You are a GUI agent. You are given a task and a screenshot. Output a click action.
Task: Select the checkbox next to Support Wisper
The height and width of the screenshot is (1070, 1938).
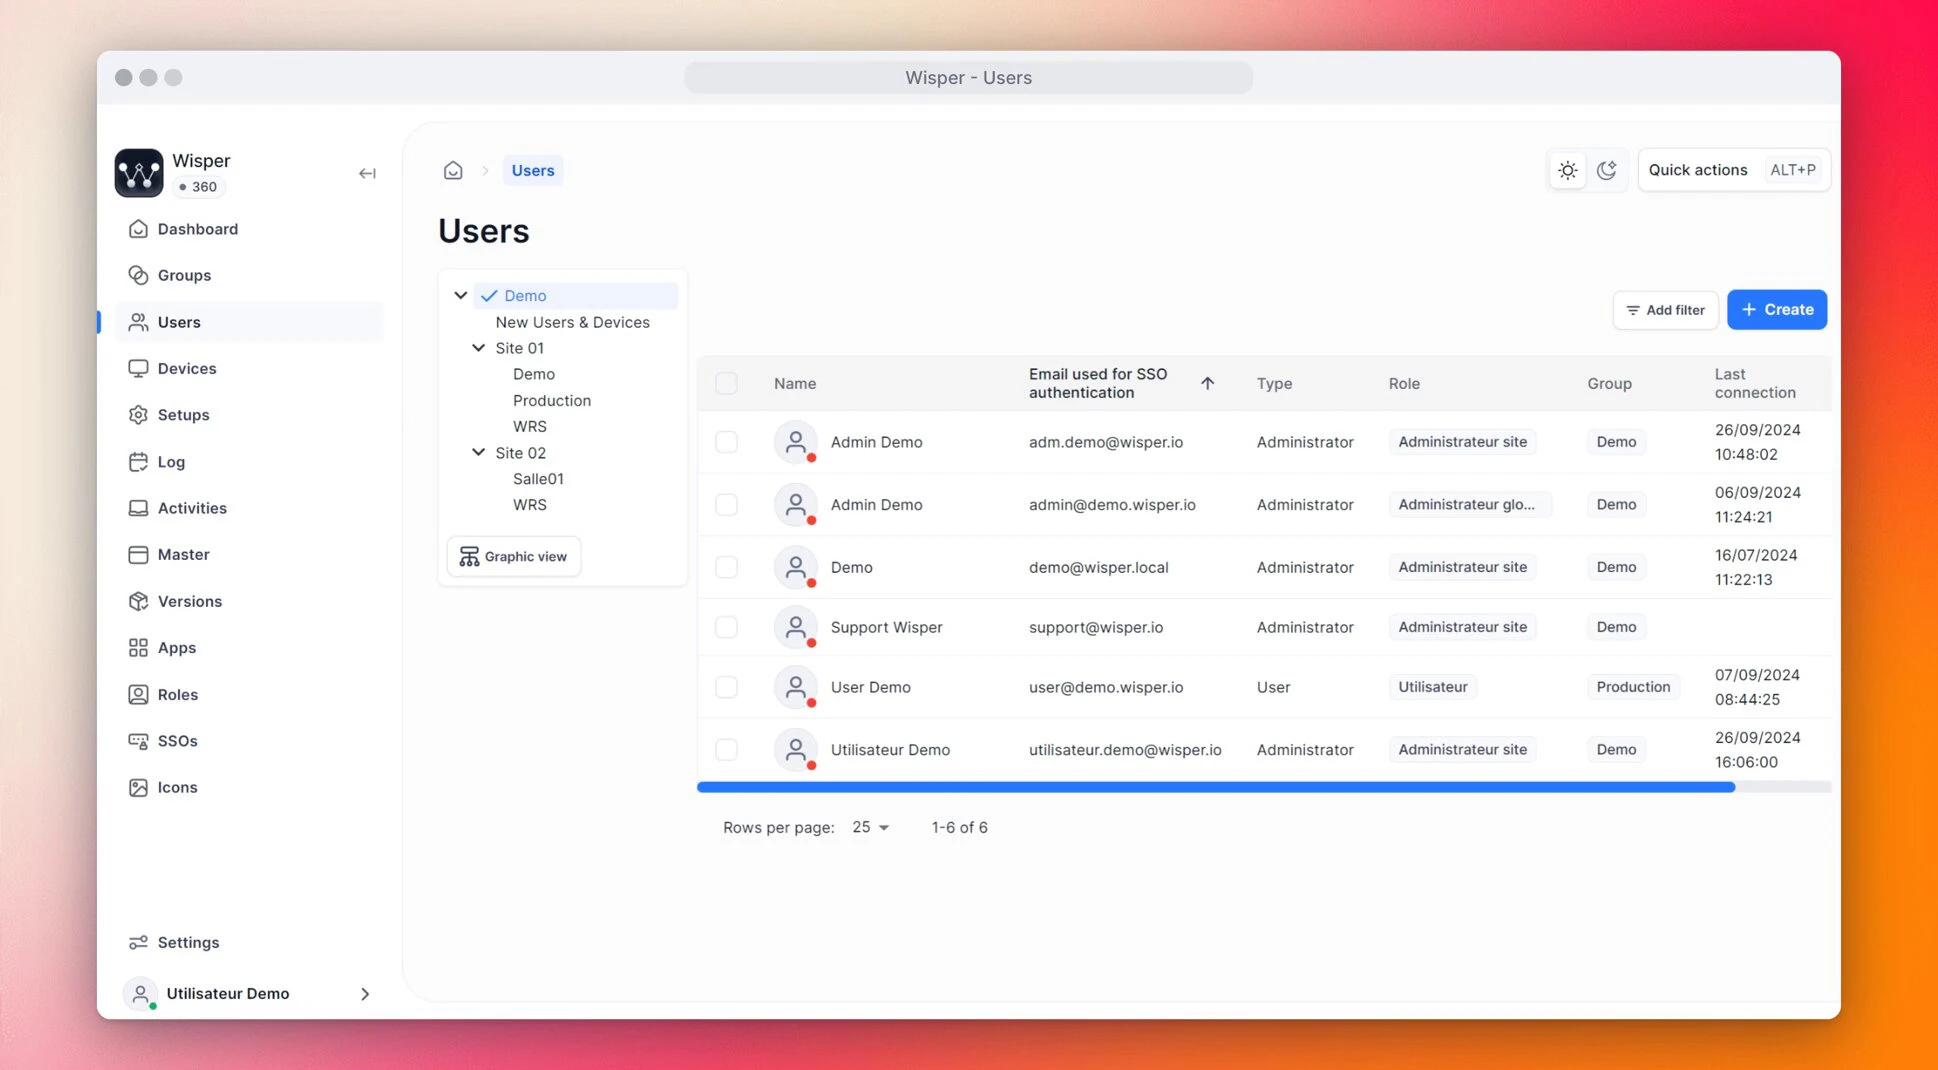726,627
